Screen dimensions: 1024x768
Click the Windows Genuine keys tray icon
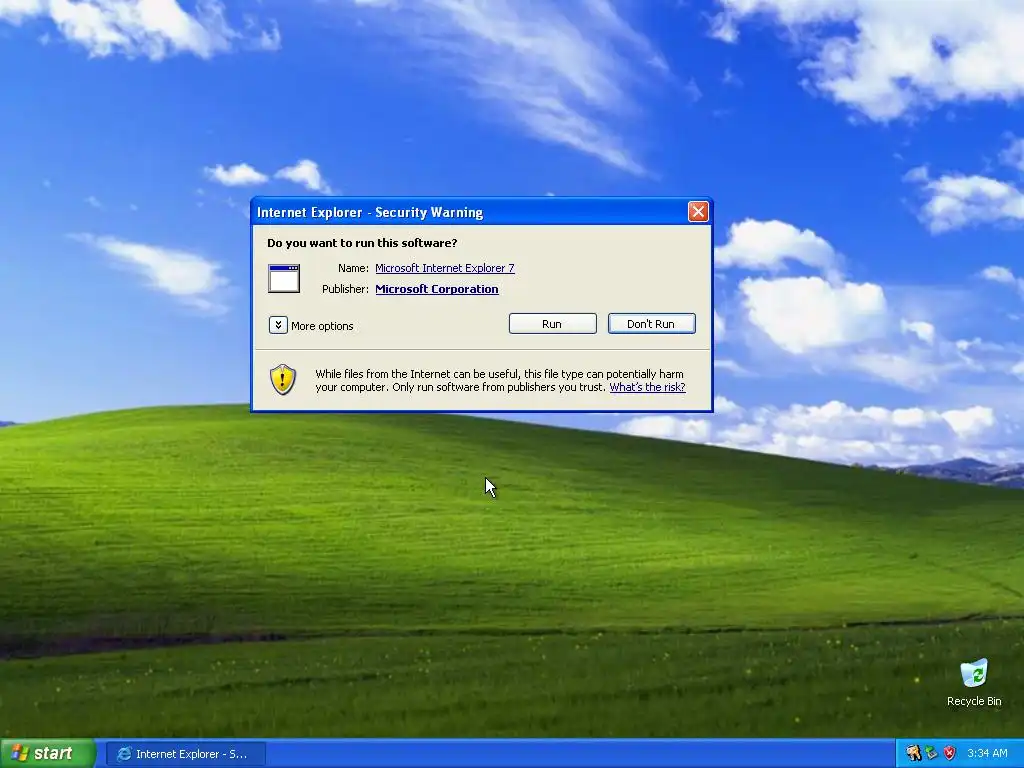pos(913,753)
